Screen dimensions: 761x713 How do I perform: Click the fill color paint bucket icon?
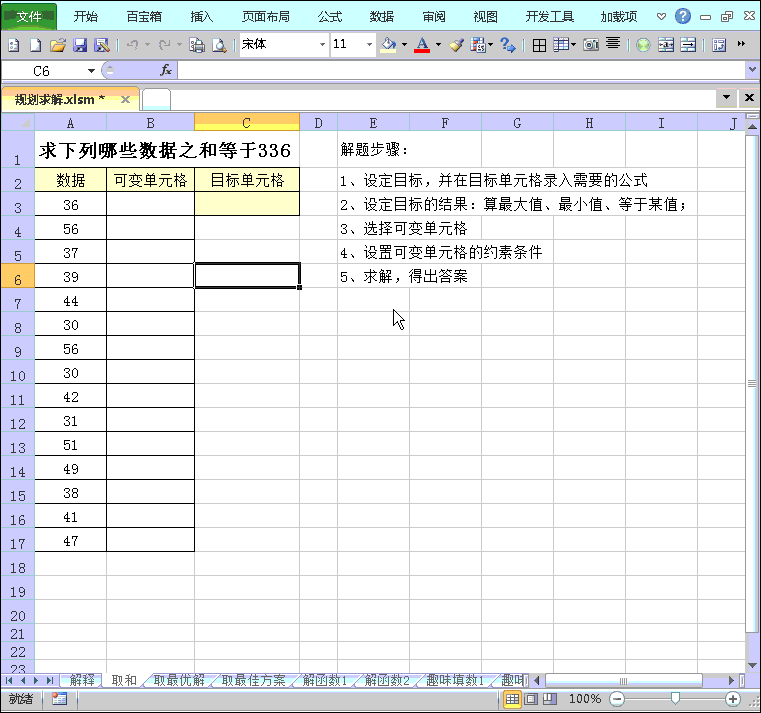(x=388, y=45)
